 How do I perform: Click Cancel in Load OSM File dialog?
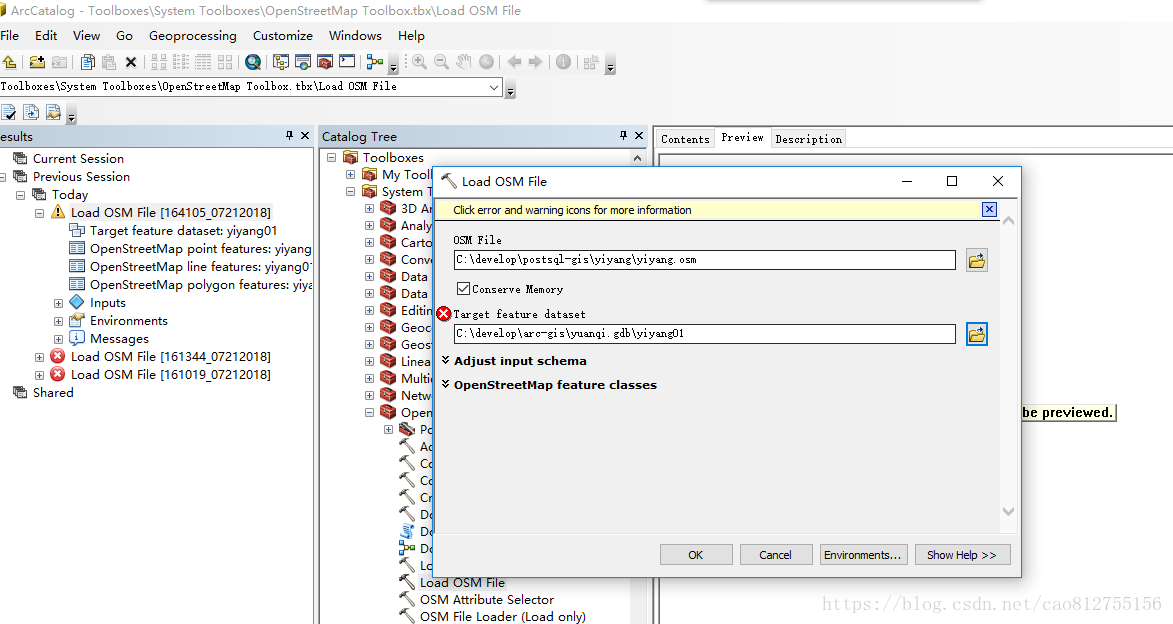[x=775, y=554]
